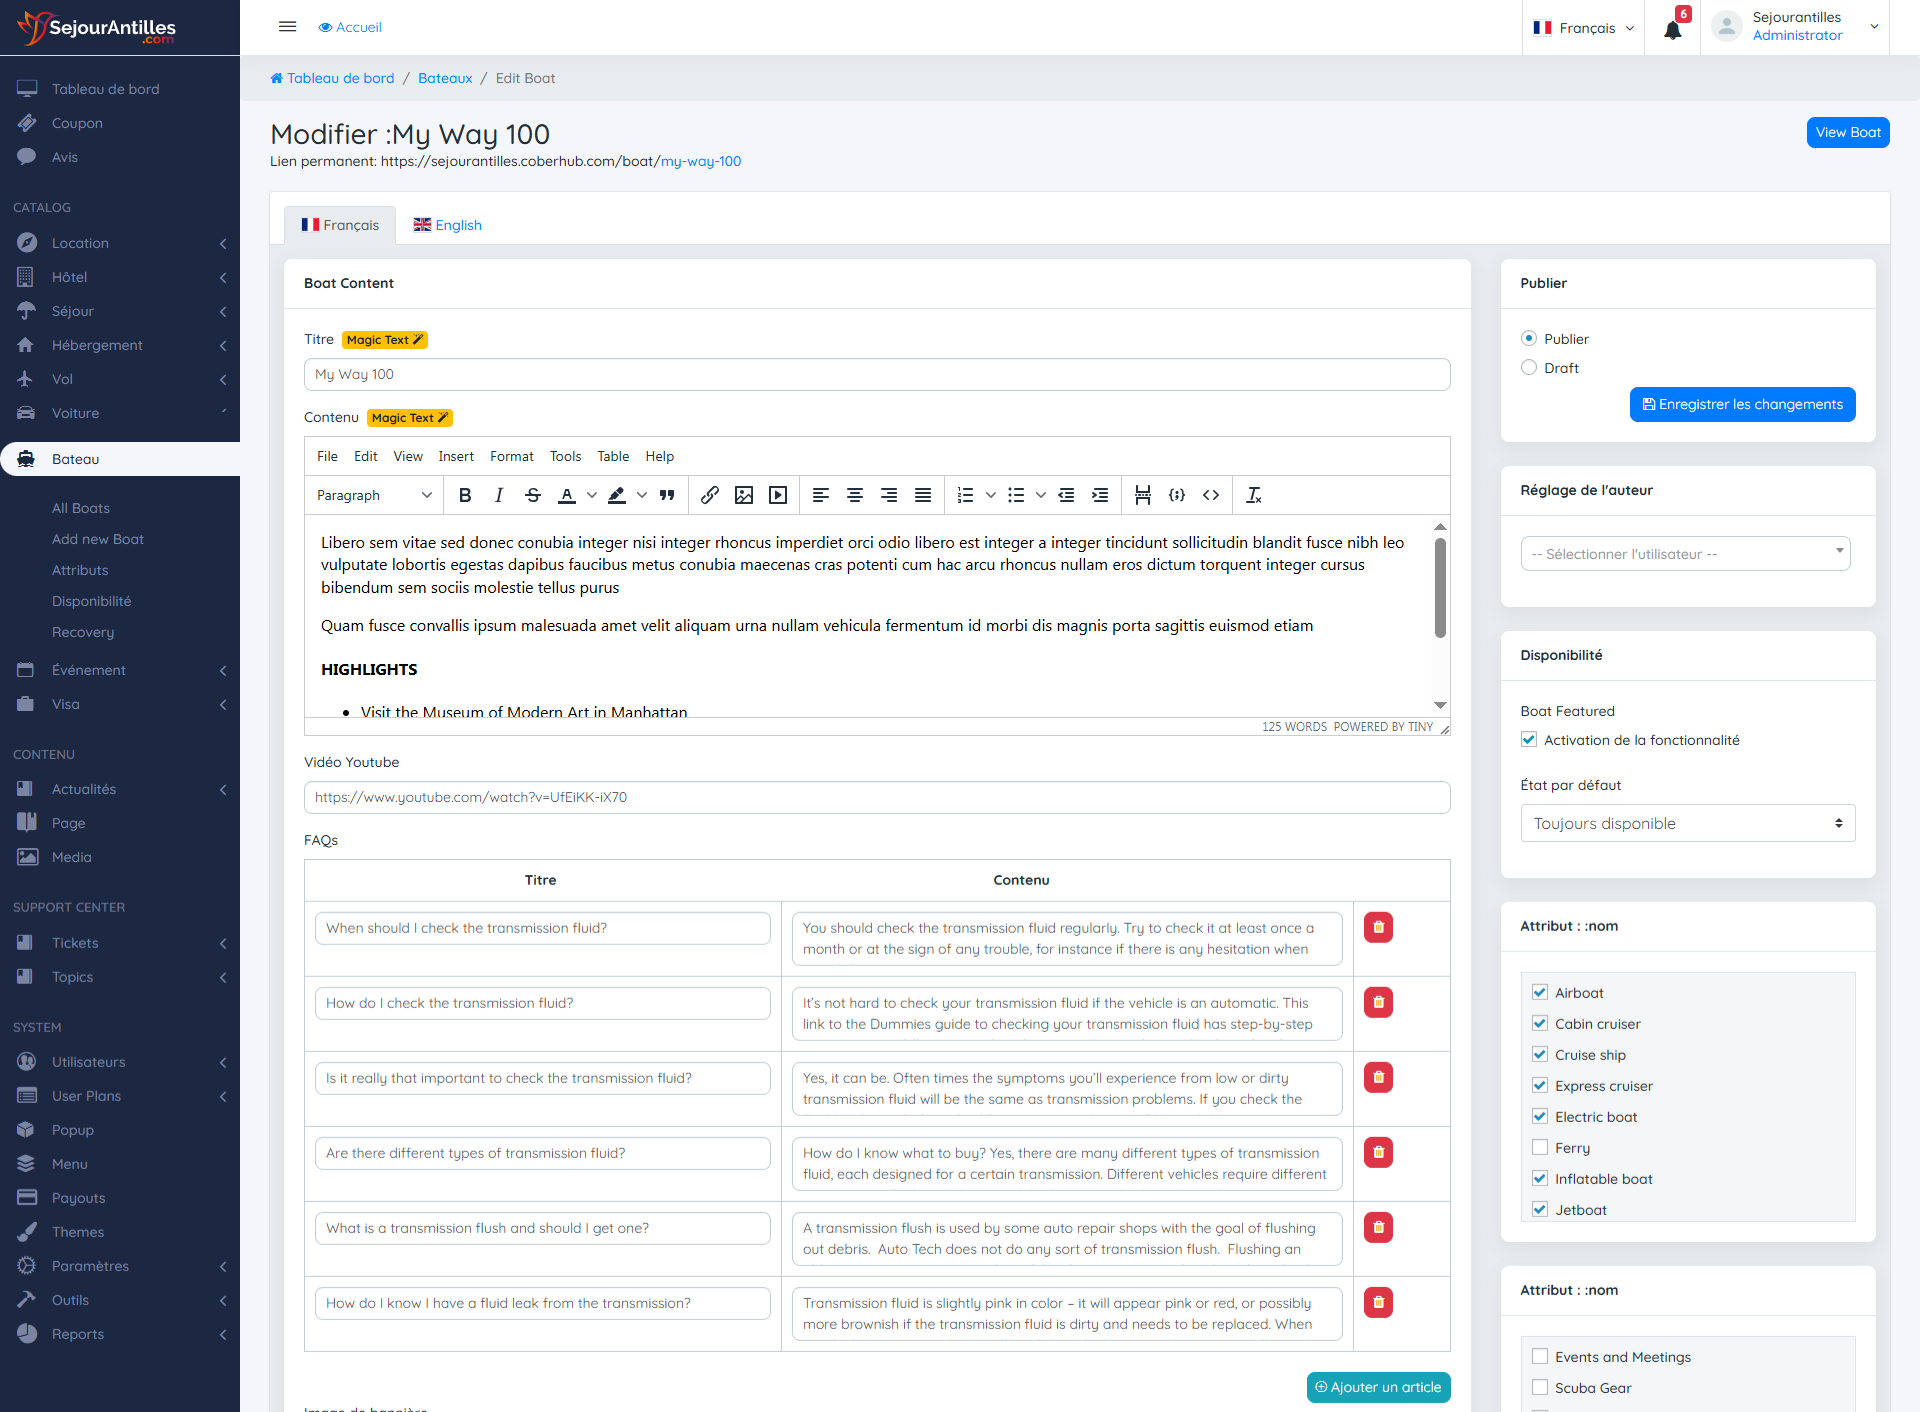Toggle the sidebar hamburger menu
This screenshot has width=1920, height=1412.
tap(287, 27)
